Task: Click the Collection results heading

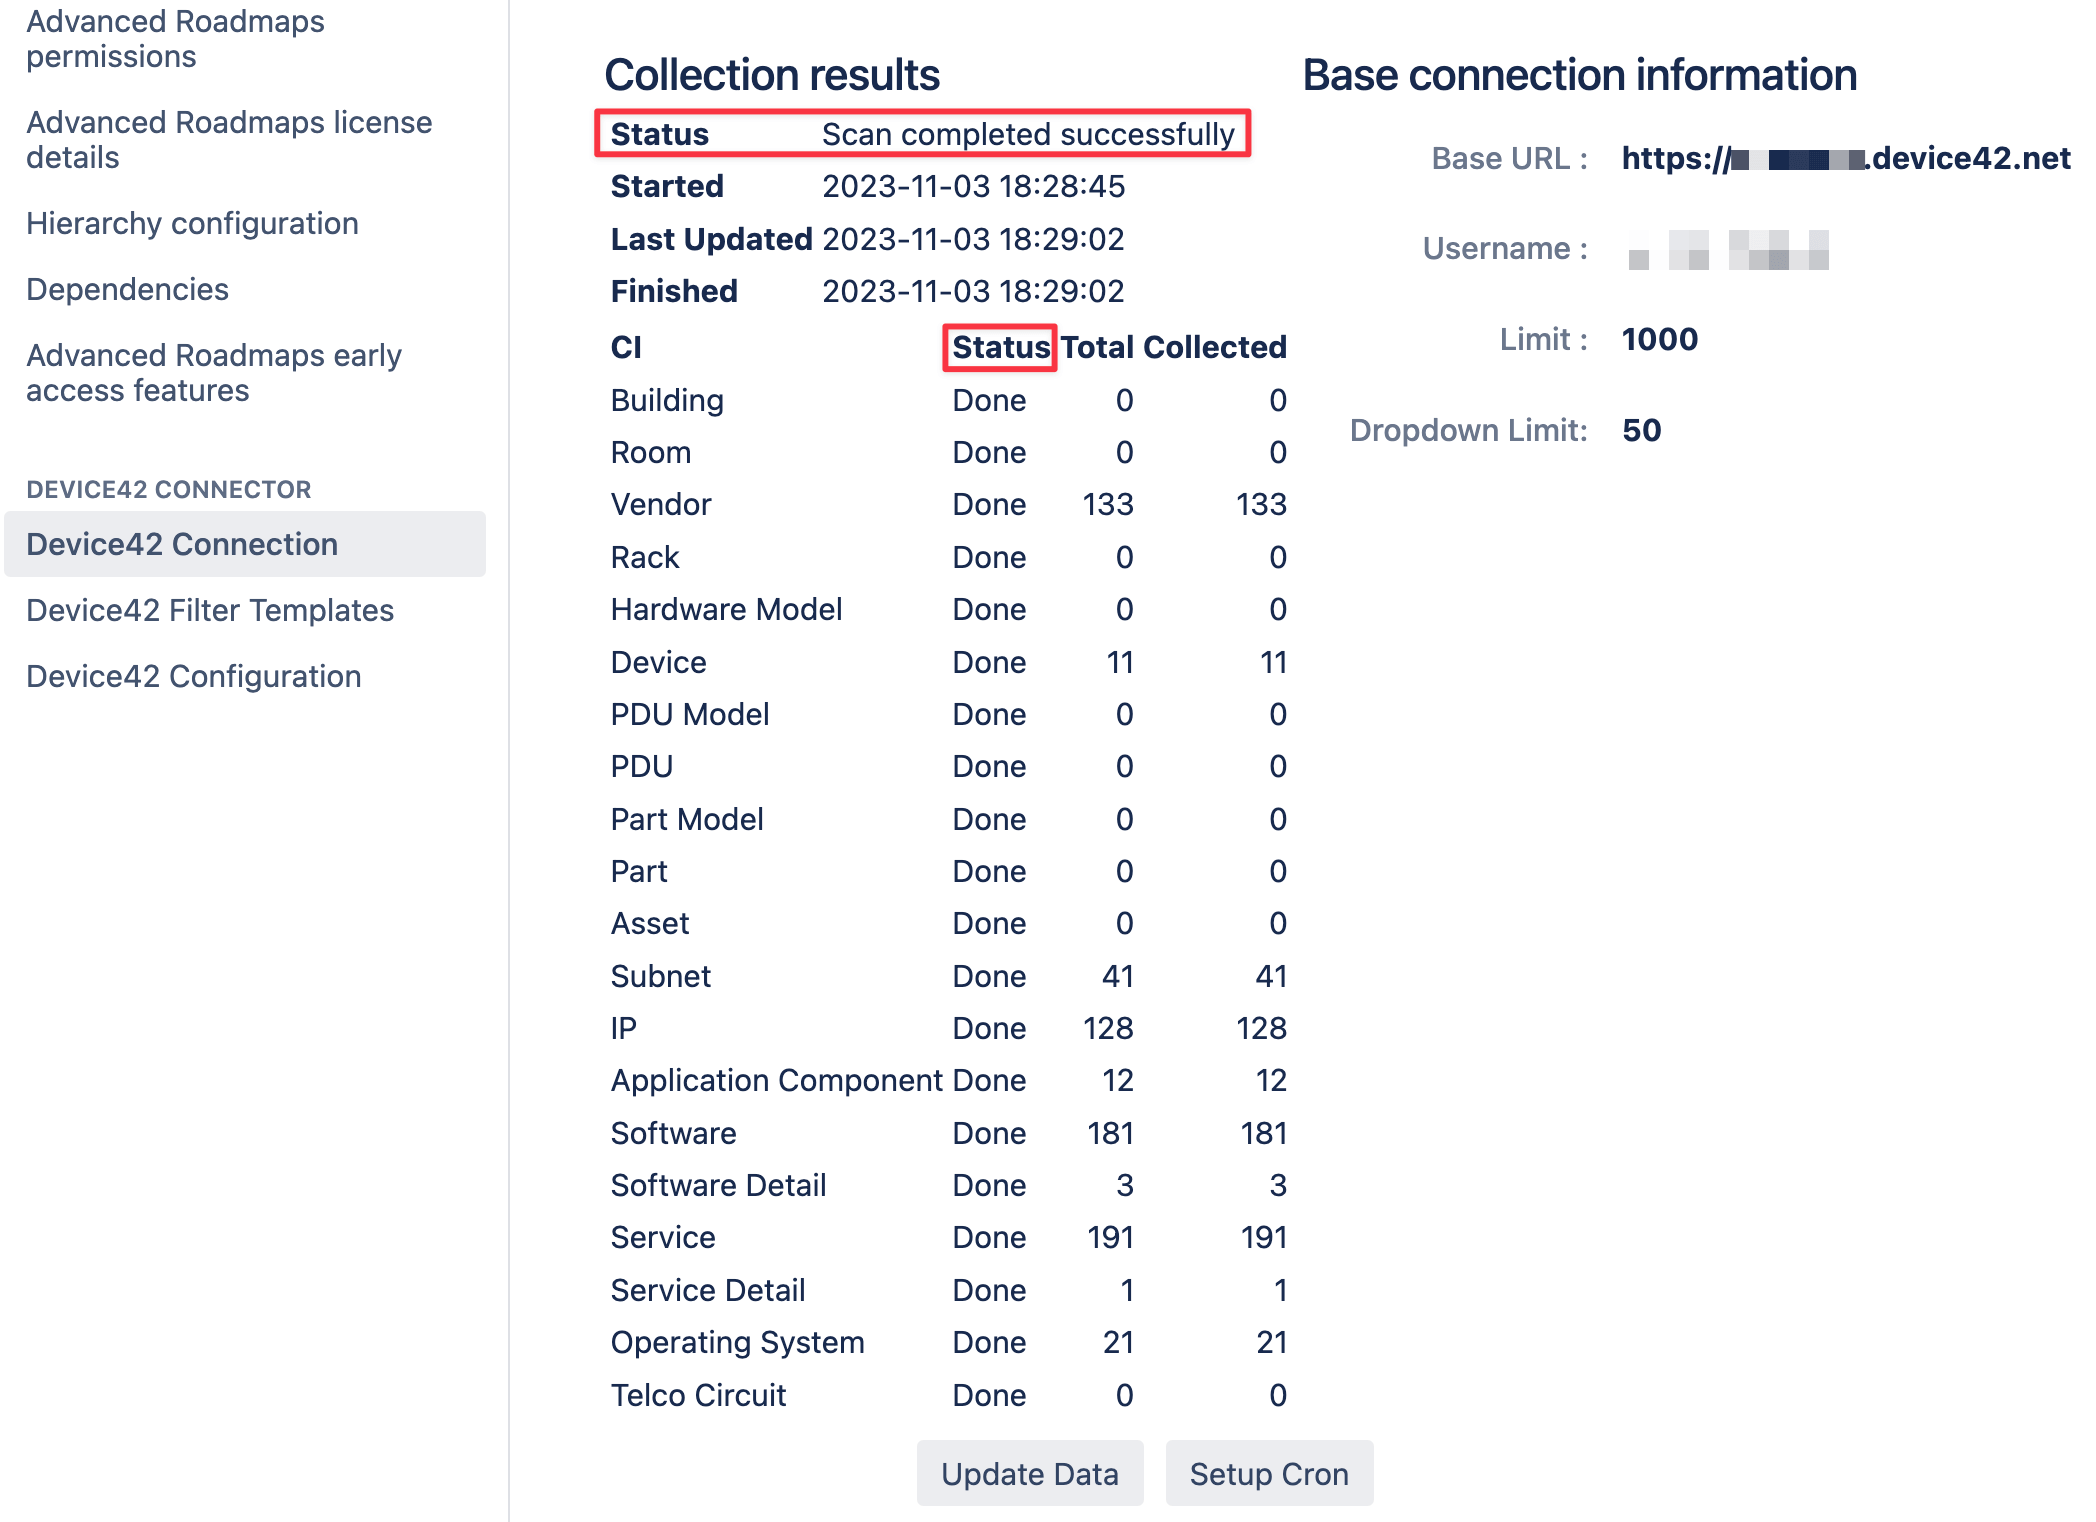Action: (x=772, y=75)
